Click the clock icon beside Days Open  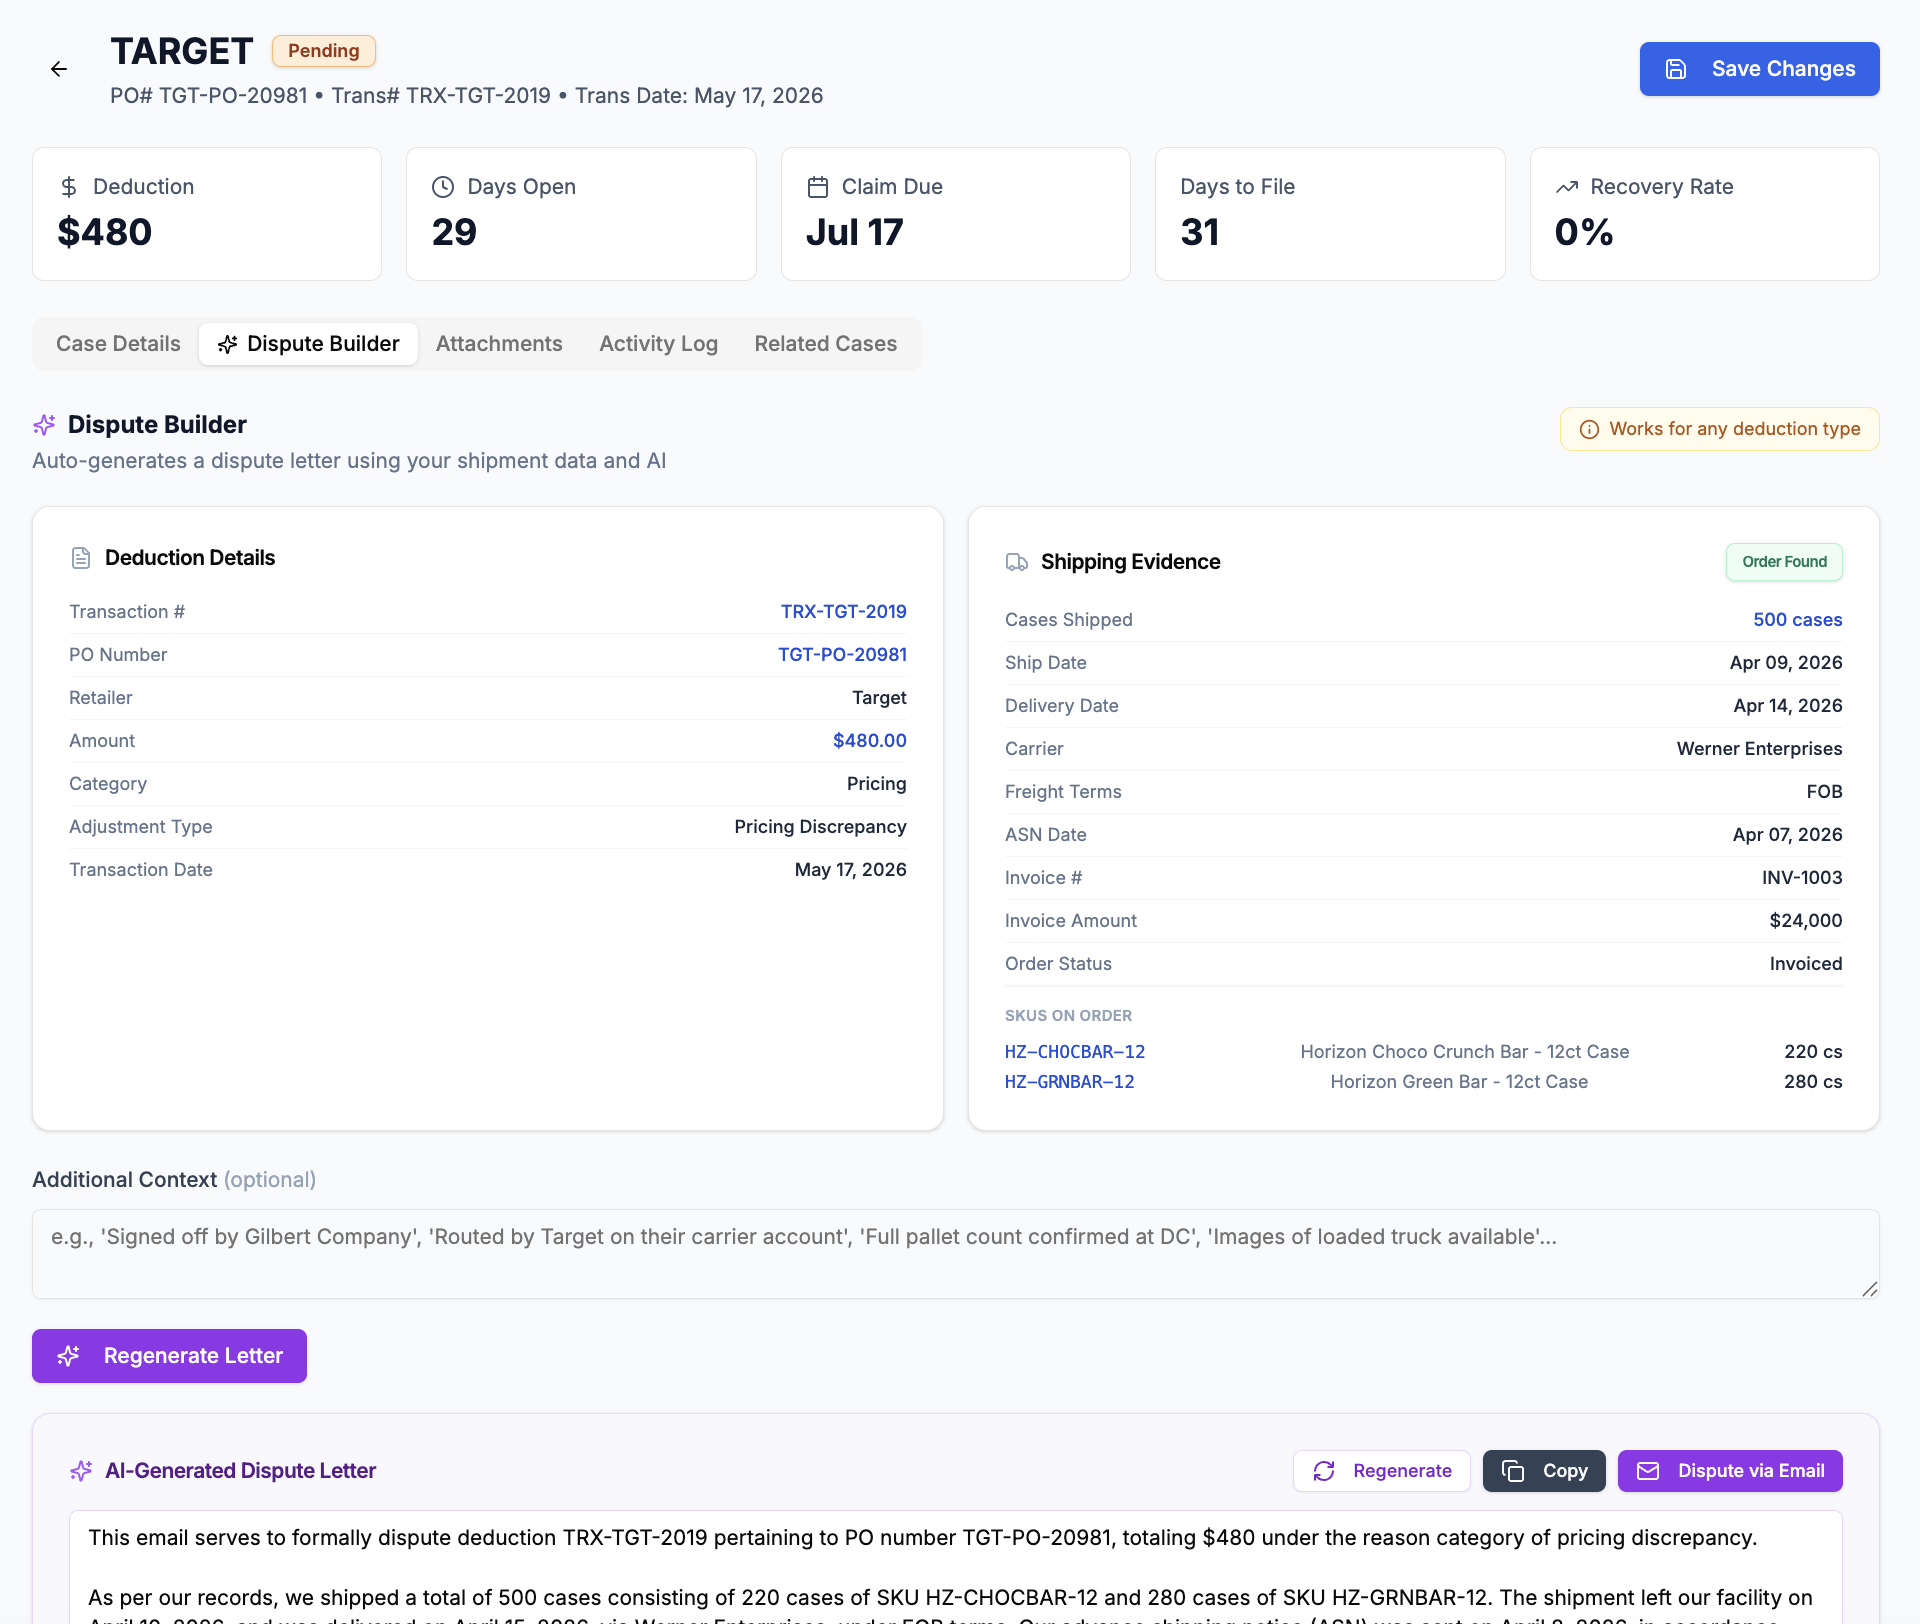443,187
